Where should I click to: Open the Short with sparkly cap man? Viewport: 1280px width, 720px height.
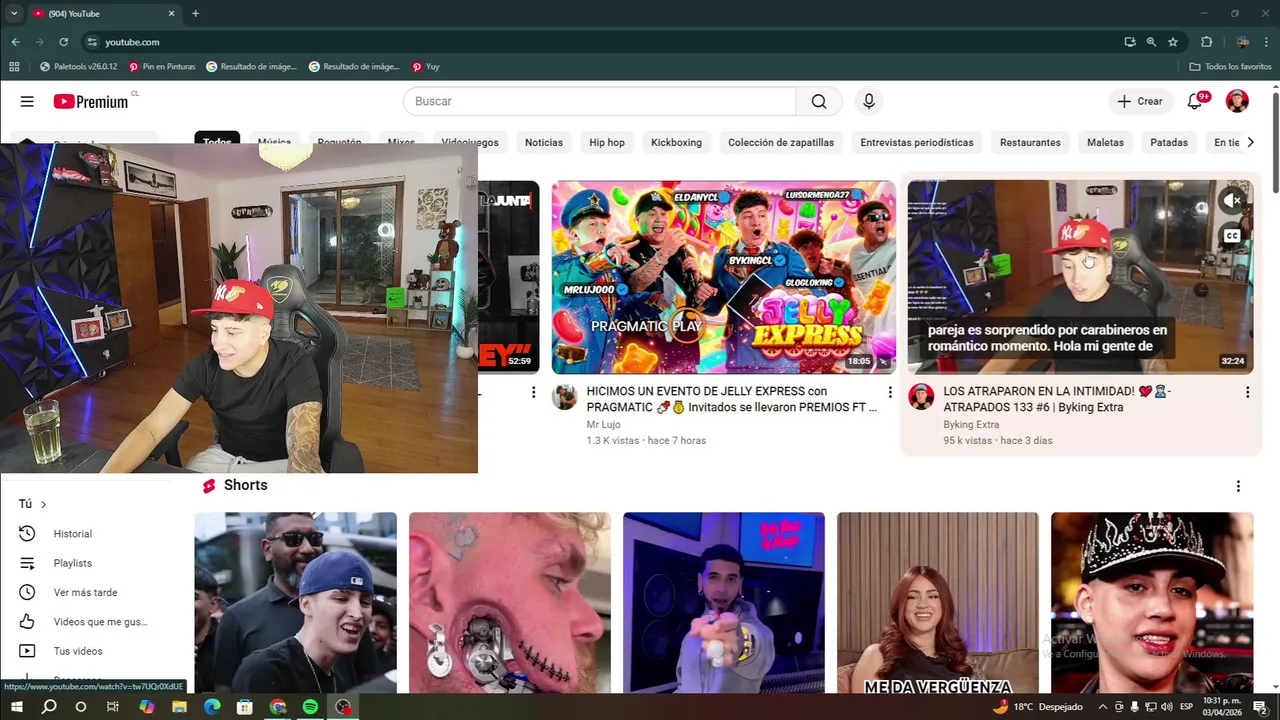1152,603
